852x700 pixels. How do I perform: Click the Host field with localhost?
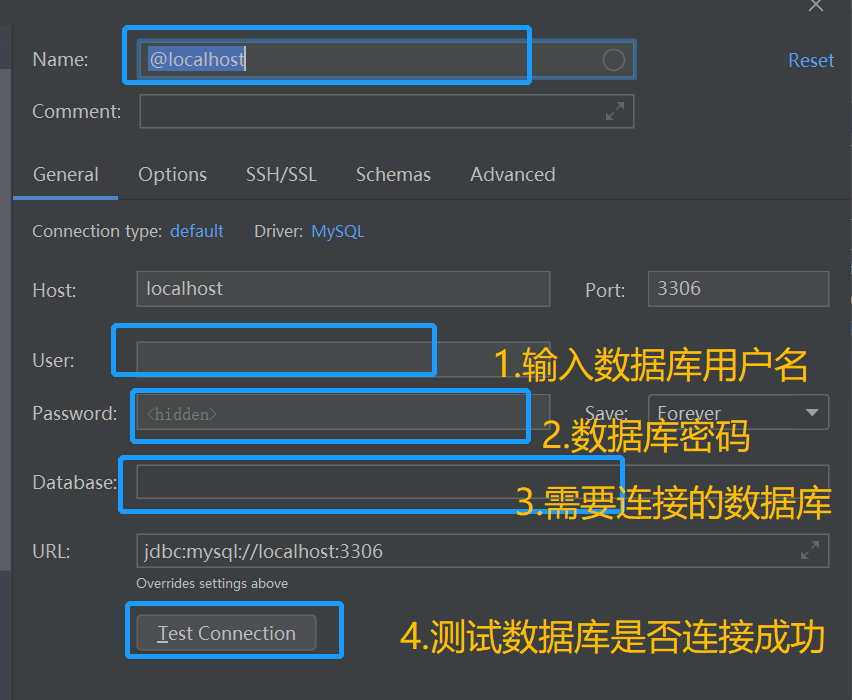pos(343,289)
